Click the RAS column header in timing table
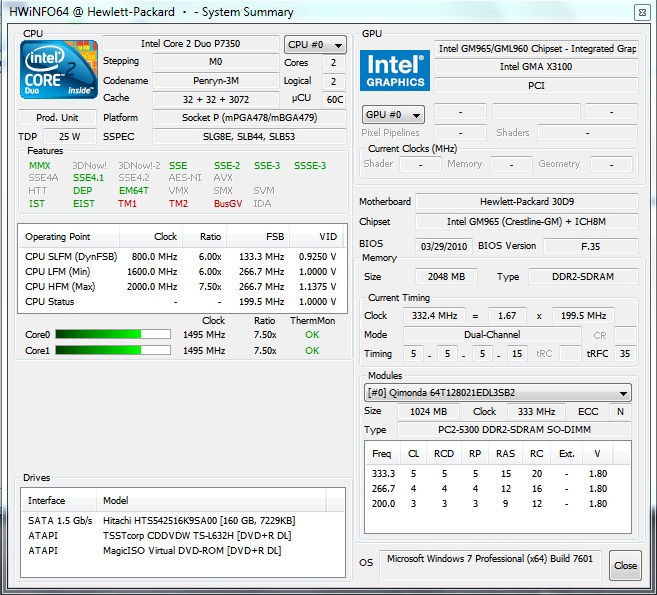The width and height of the screenshot is (657, 595). (505, 454)
